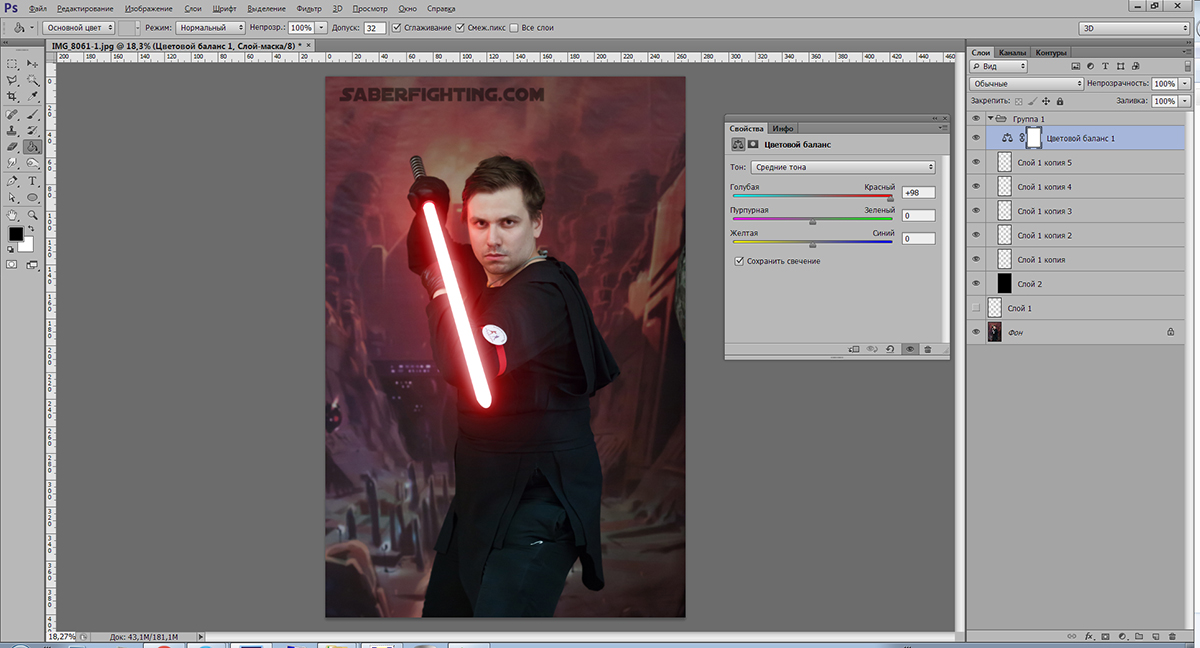Choose the Horizontal Type tool
The image size is (1200, 648).
[33, 181]
